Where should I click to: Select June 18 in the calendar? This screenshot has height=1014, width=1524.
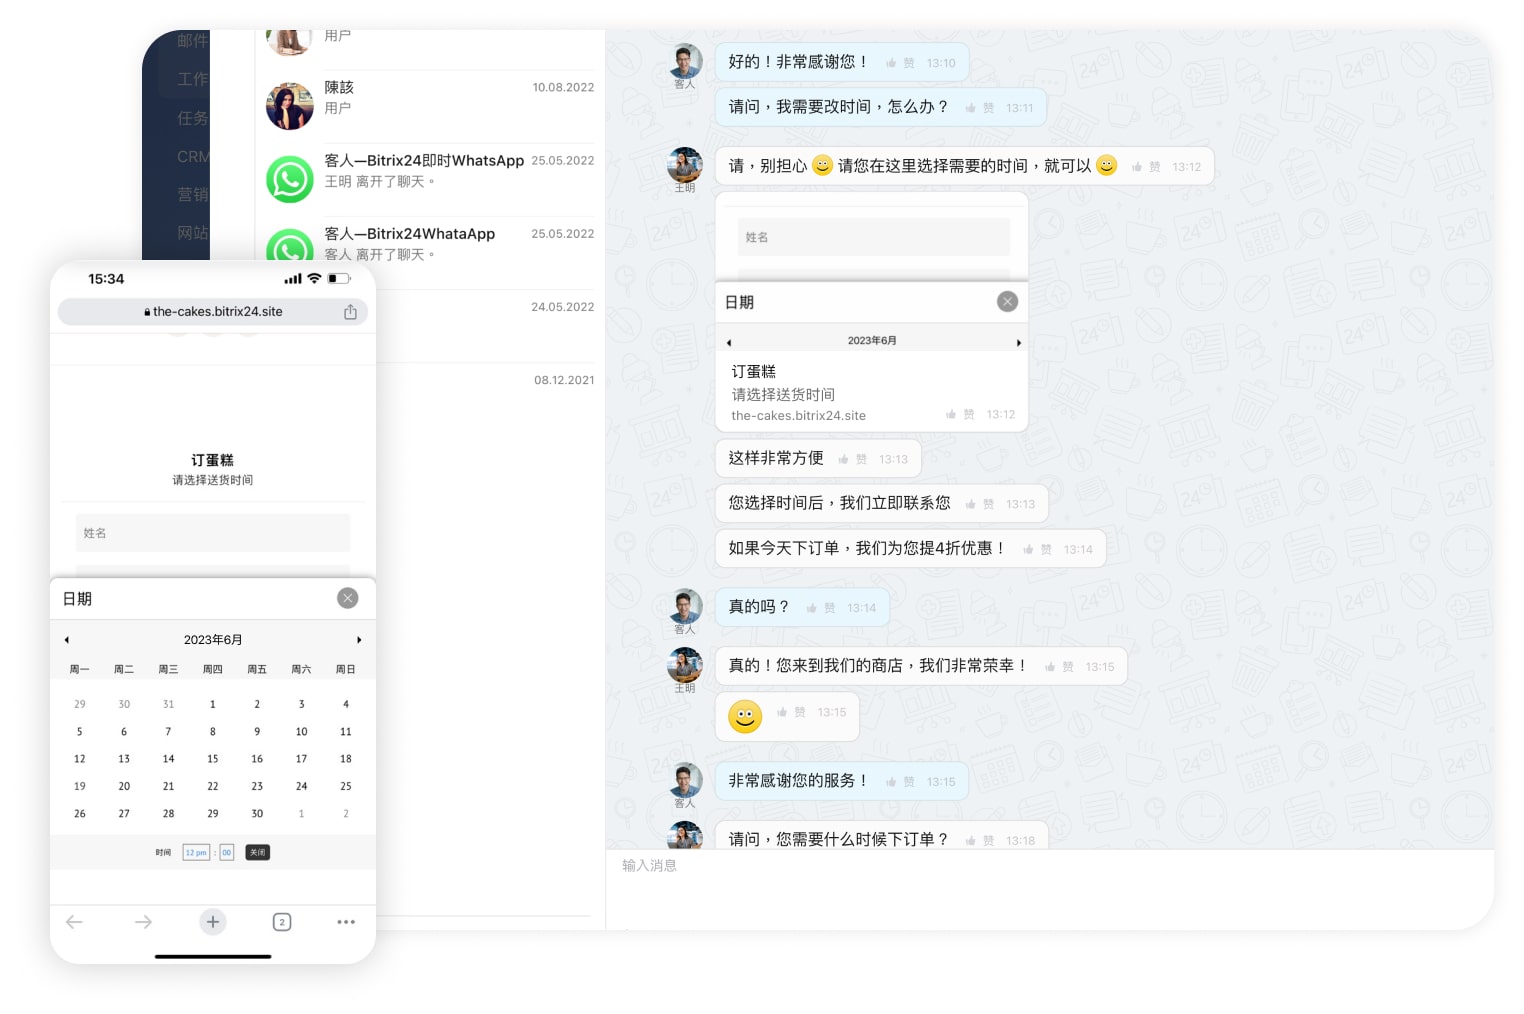pos(346,759)
